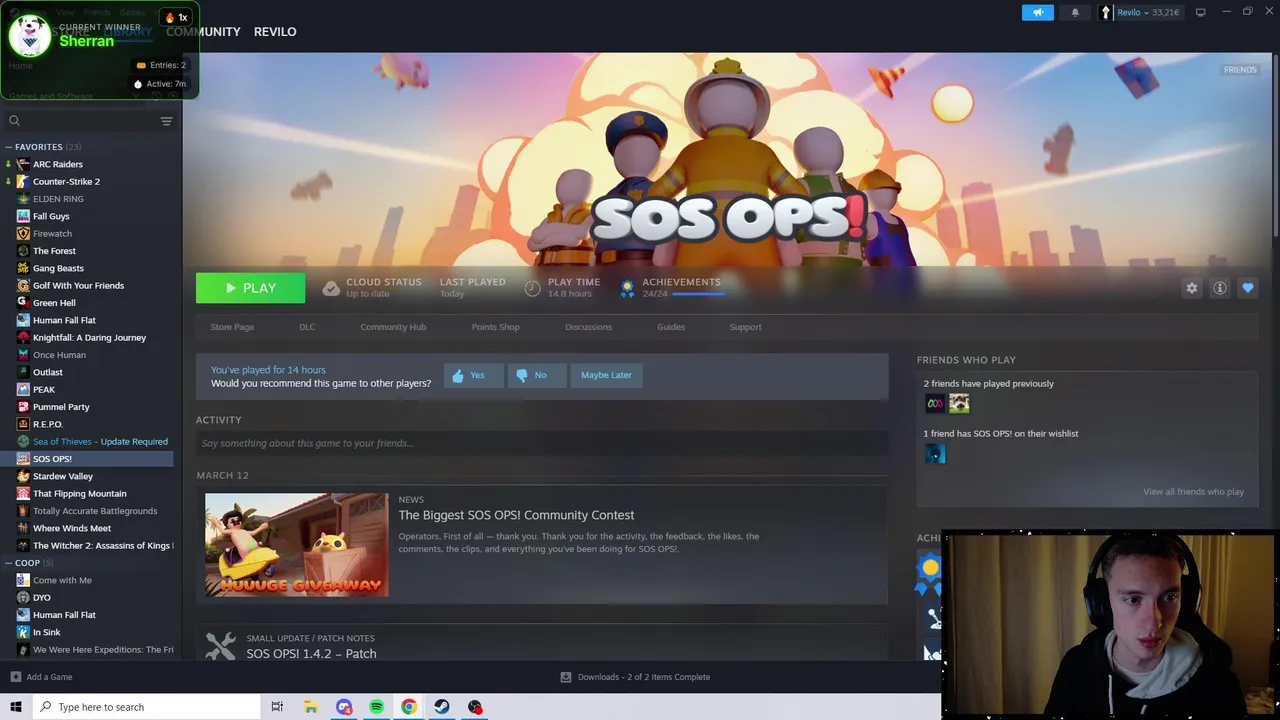View all friends who play

tap(1193, 492)
